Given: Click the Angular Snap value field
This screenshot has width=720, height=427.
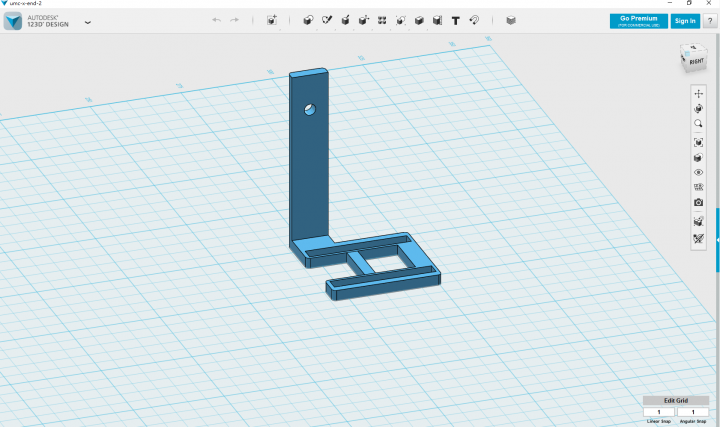Looking at the screenshot, I should (693, 412).
